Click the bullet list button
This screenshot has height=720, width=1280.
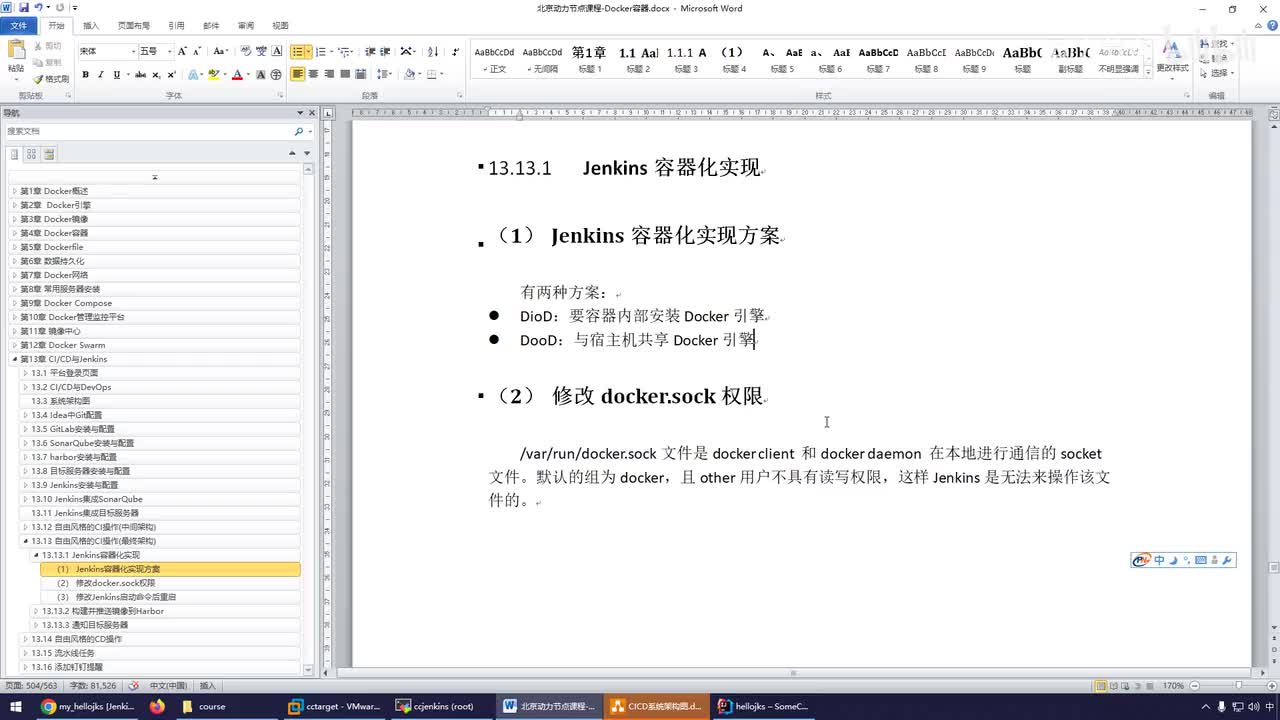tap(298, 51)
